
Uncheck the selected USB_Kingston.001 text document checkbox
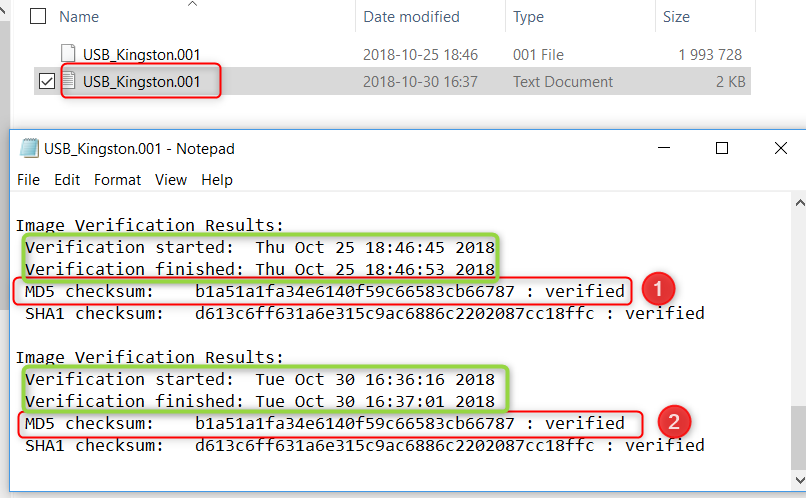(46, 81)
